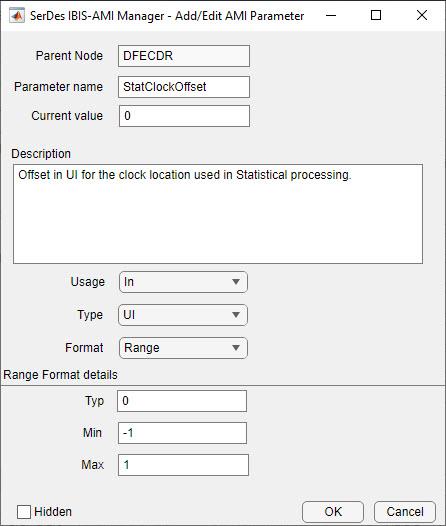Toggle the Hidden checkbox
The image size is (446, 526).
point(24,512)
